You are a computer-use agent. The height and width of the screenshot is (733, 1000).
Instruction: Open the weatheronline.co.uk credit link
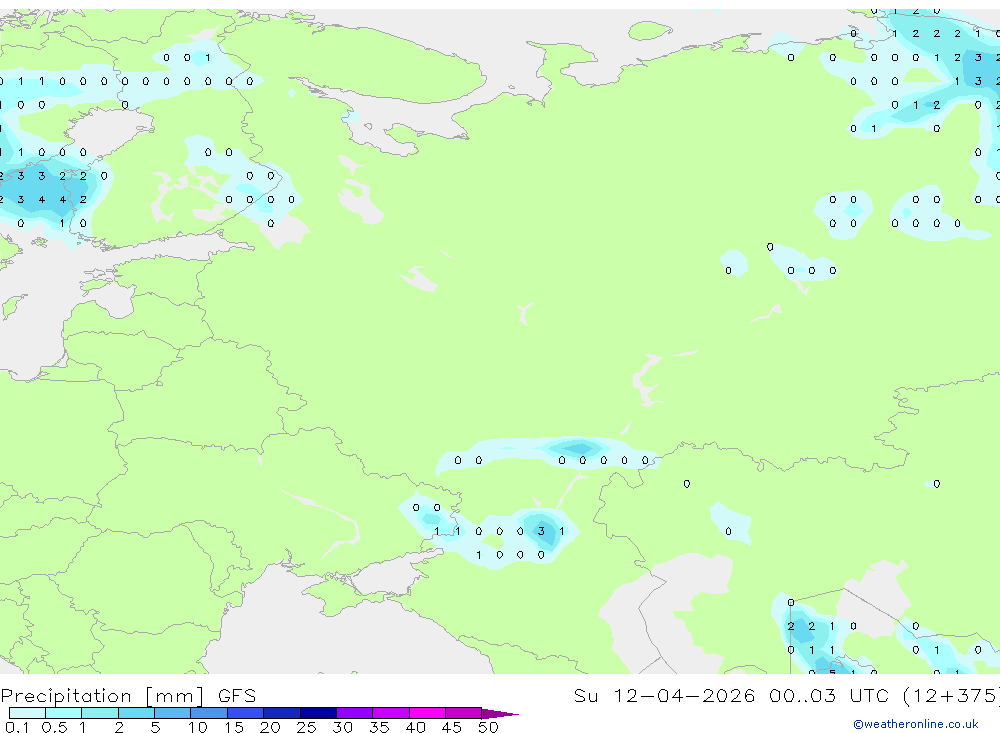tap(915, 724)
